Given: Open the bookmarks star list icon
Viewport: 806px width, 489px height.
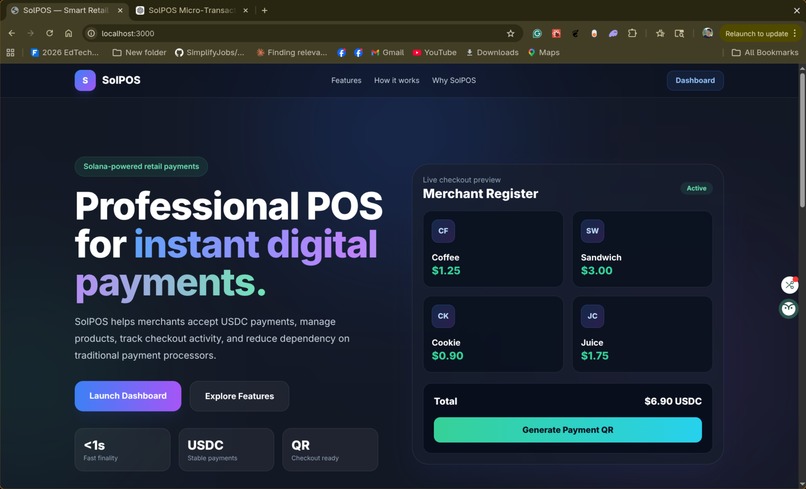Looking at the screenshot, I should coord(660,33).
